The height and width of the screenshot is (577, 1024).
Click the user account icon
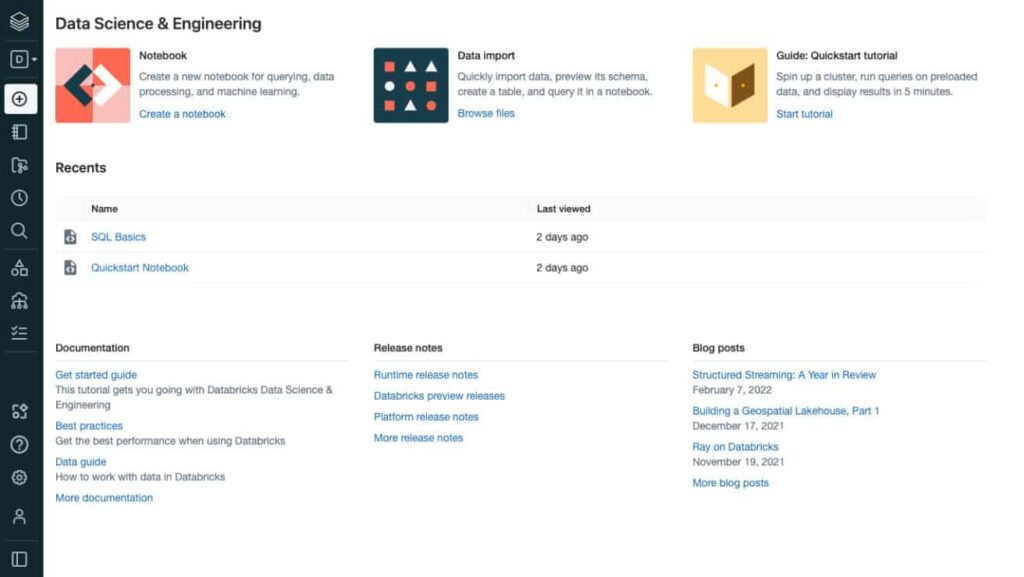pos(20,516)
